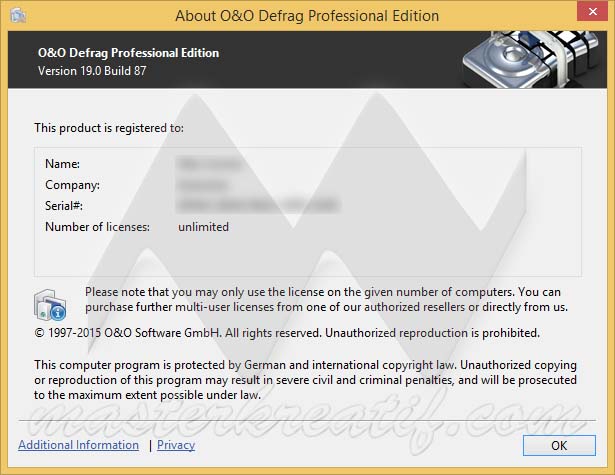Image resolution: width=615 pixels, height=475 pixels.
Task: Click the copyright 1997-2015 O&O Software line
Action: click(x=287, y=333)
